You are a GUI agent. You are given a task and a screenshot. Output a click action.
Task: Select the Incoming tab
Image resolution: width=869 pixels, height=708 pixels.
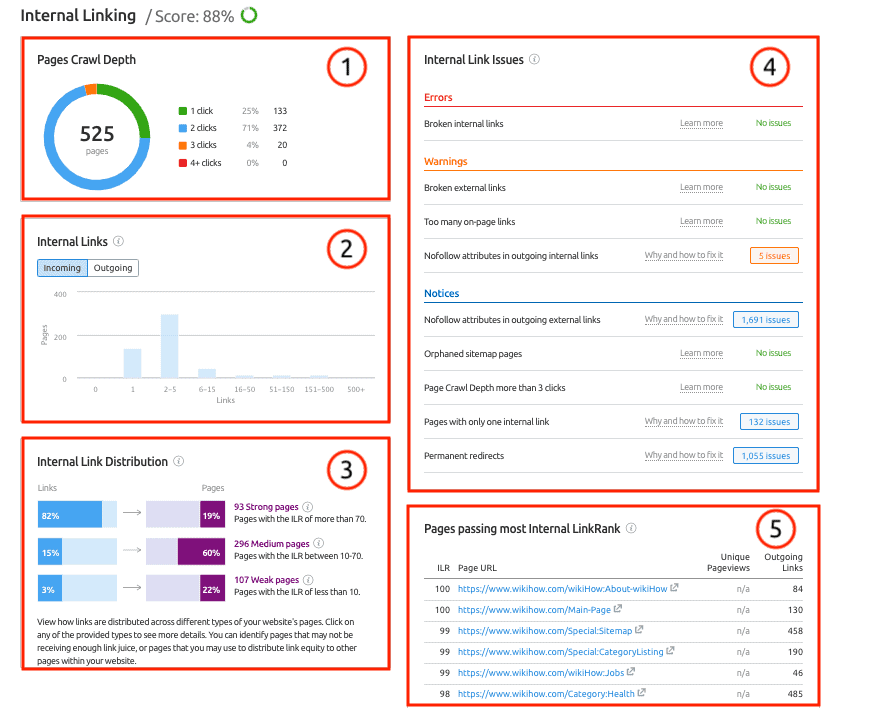[x=61, y=267]
